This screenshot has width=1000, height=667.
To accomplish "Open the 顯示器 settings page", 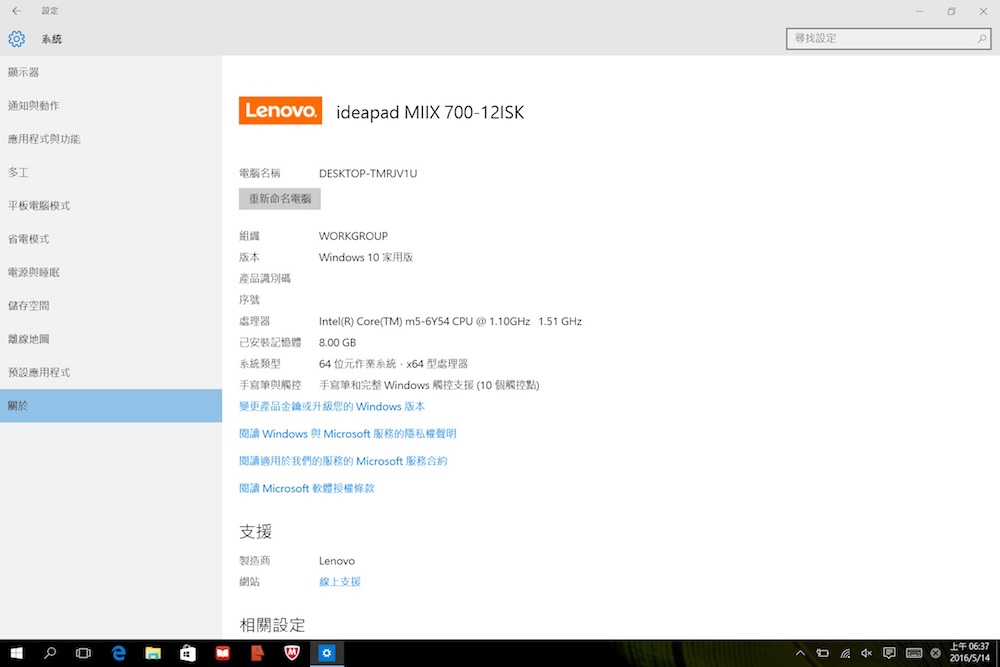I will (111, 72).
